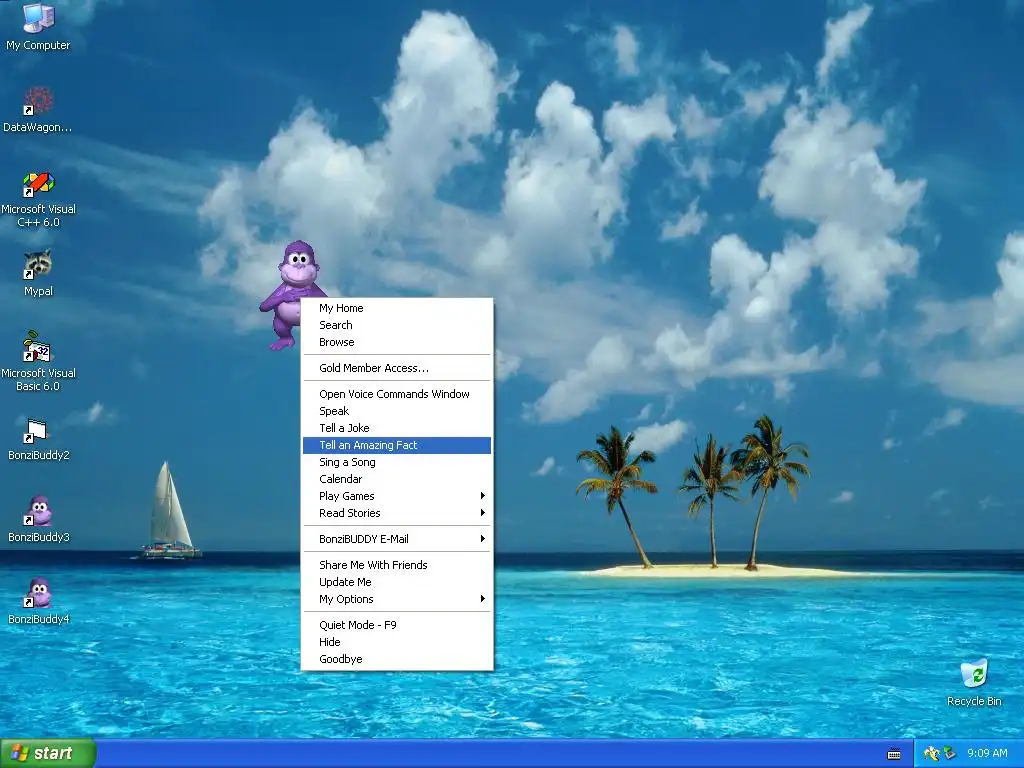
Task: Choose Goodbye to exit Bonzi
Action: point(397,660)
